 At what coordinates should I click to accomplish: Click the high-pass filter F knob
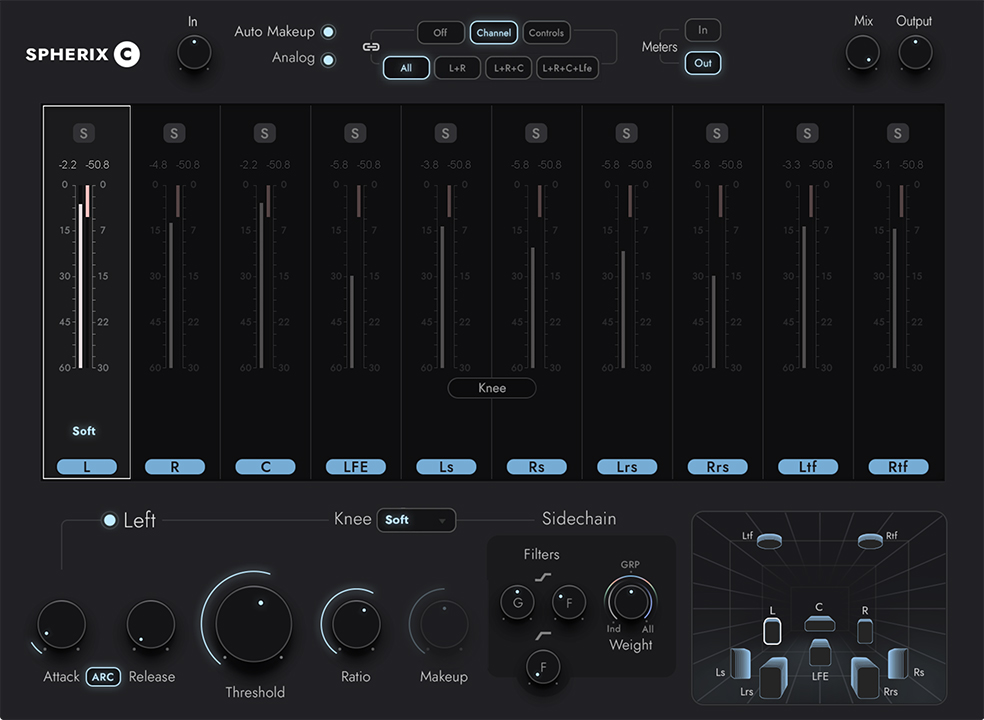[543, 667]
